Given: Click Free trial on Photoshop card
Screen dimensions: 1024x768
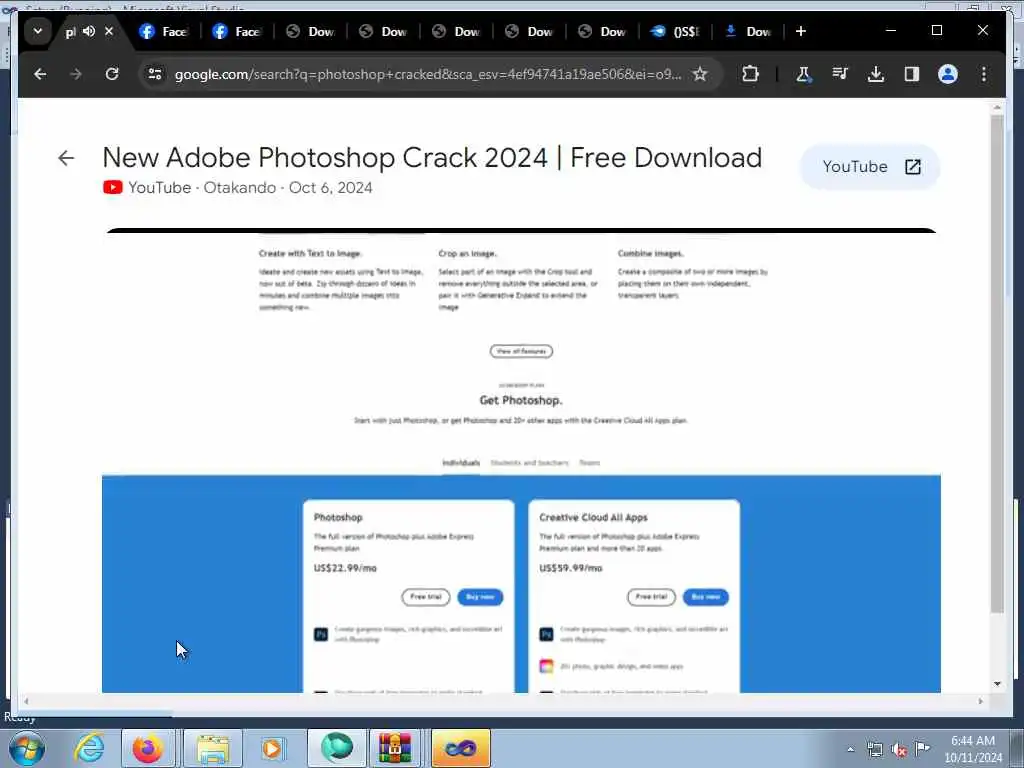Looking at the screenshot, I should [426, 597].
